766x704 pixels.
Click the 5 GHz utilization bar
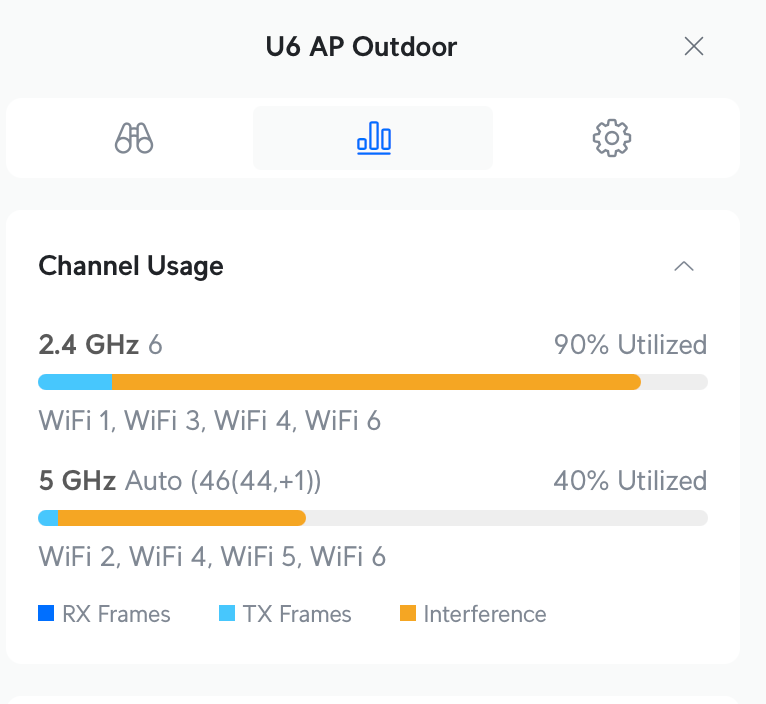(372, 517)
